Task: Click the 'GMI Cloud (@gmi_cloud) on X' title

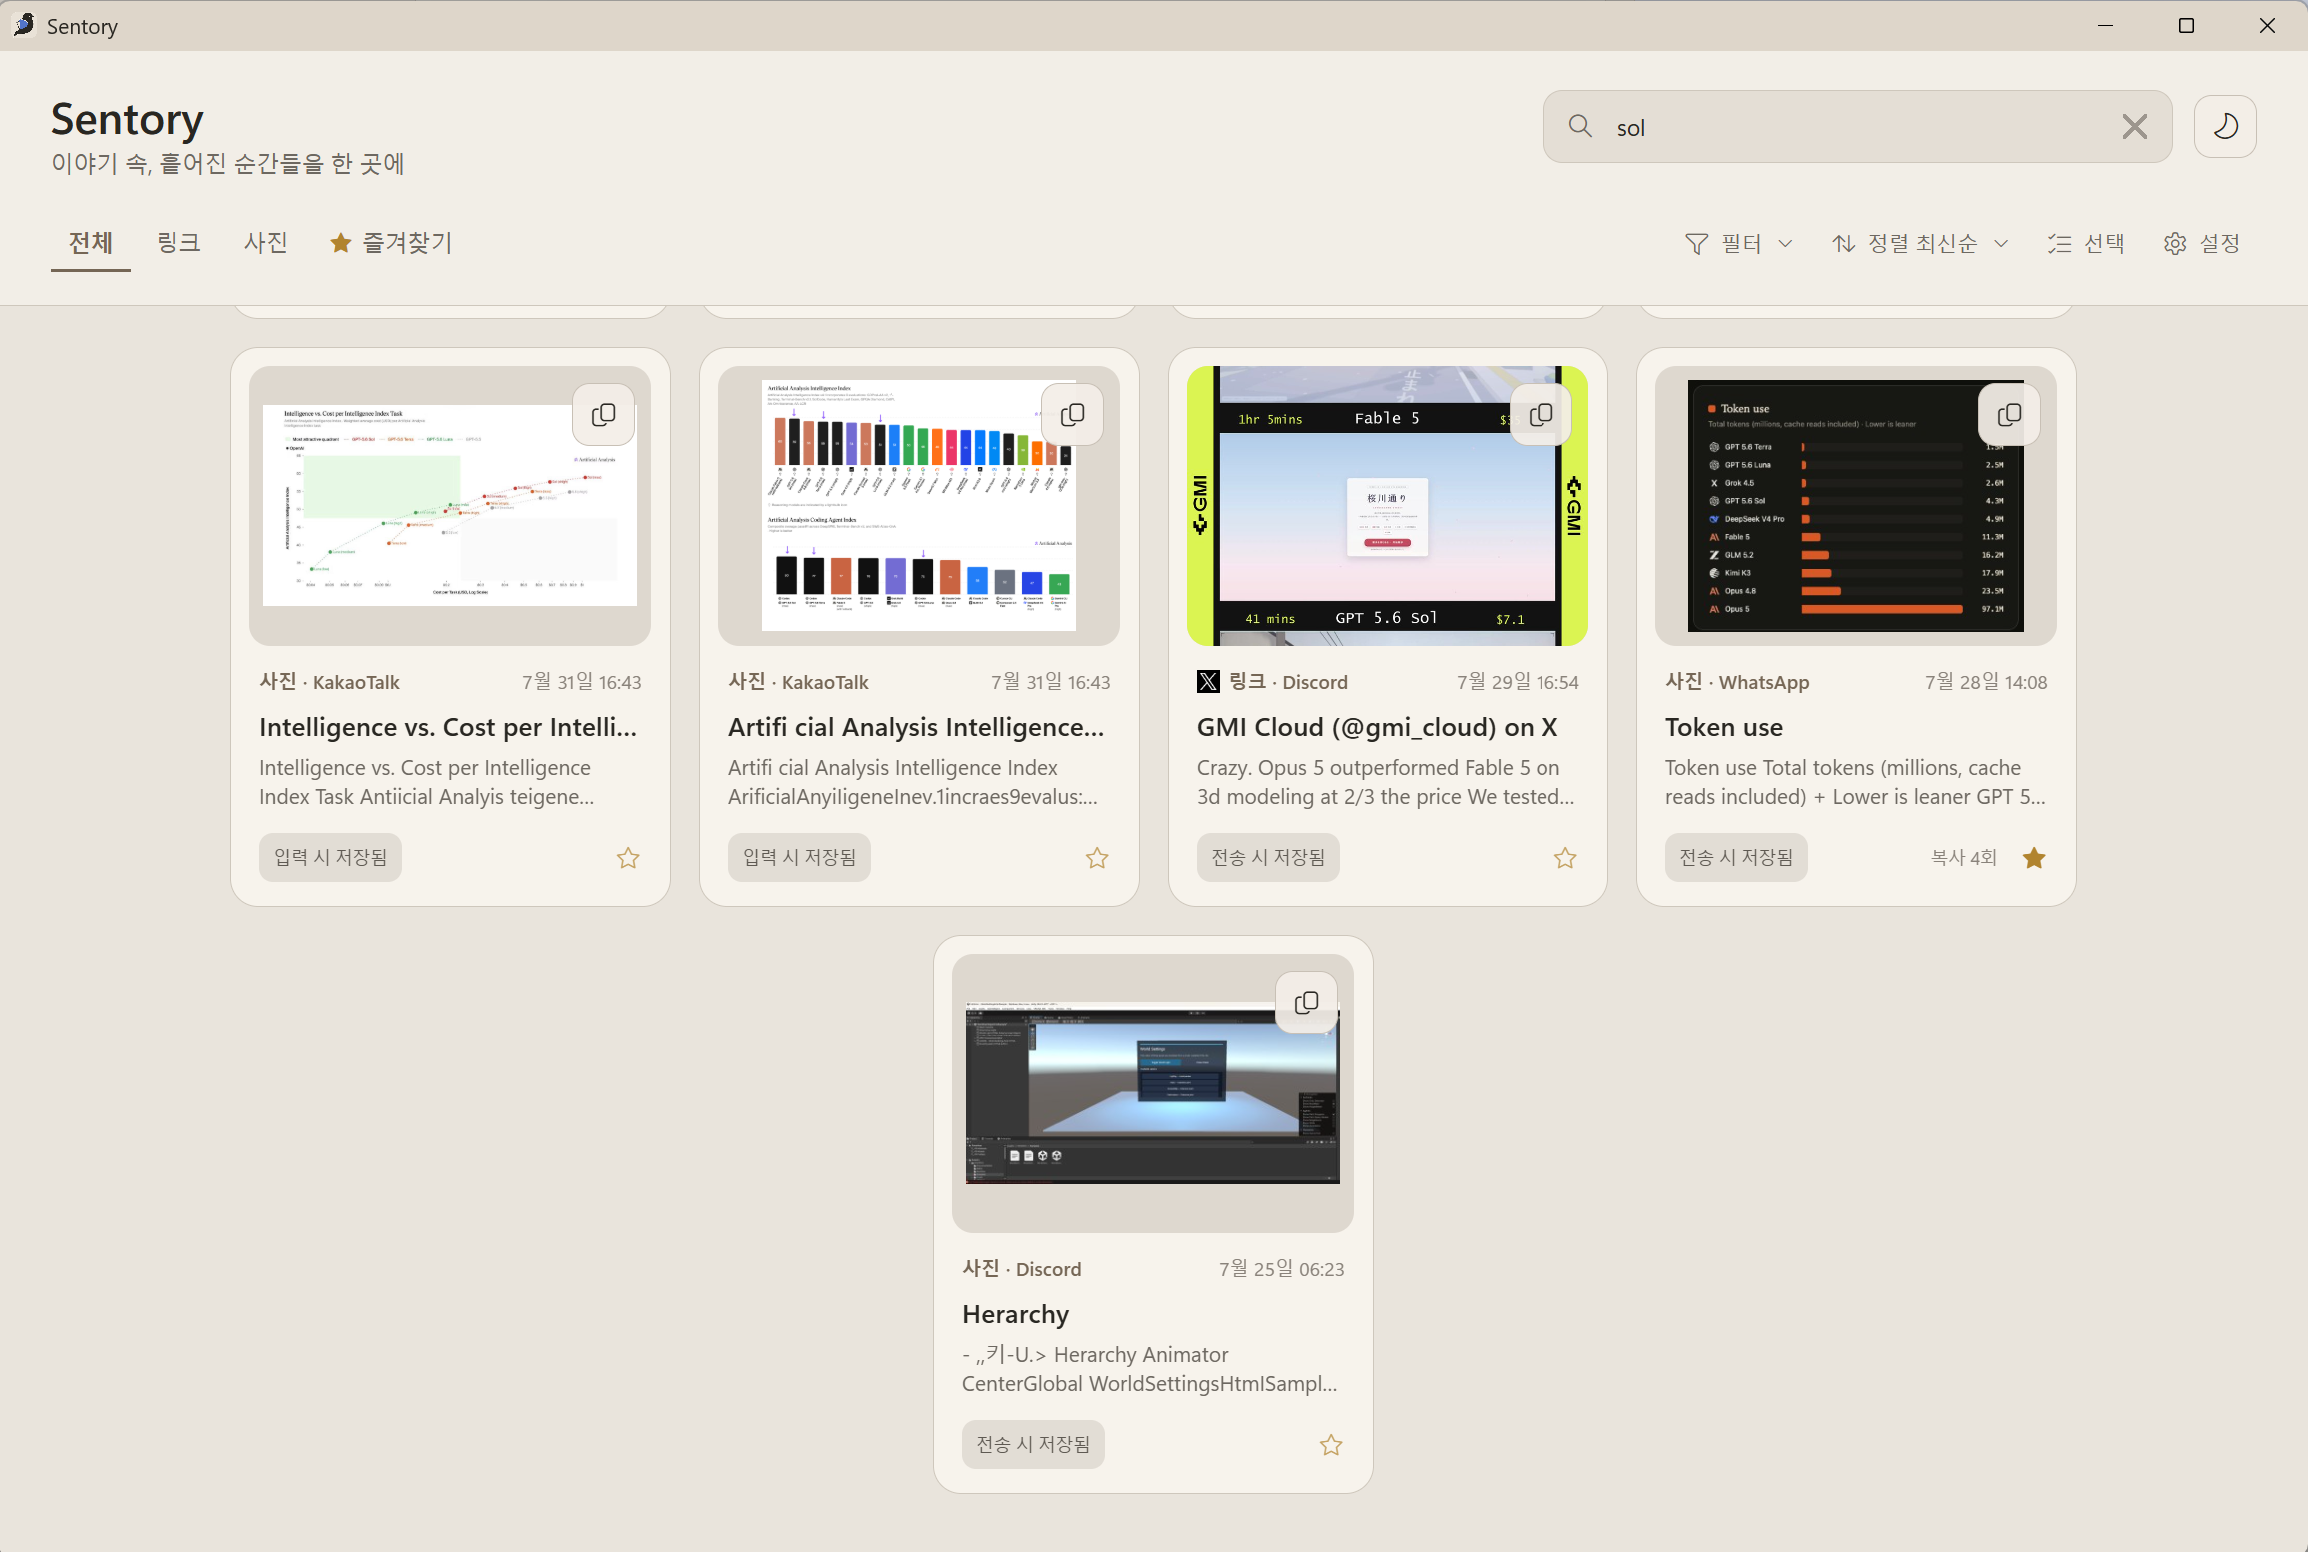Action: point(1377,727)
